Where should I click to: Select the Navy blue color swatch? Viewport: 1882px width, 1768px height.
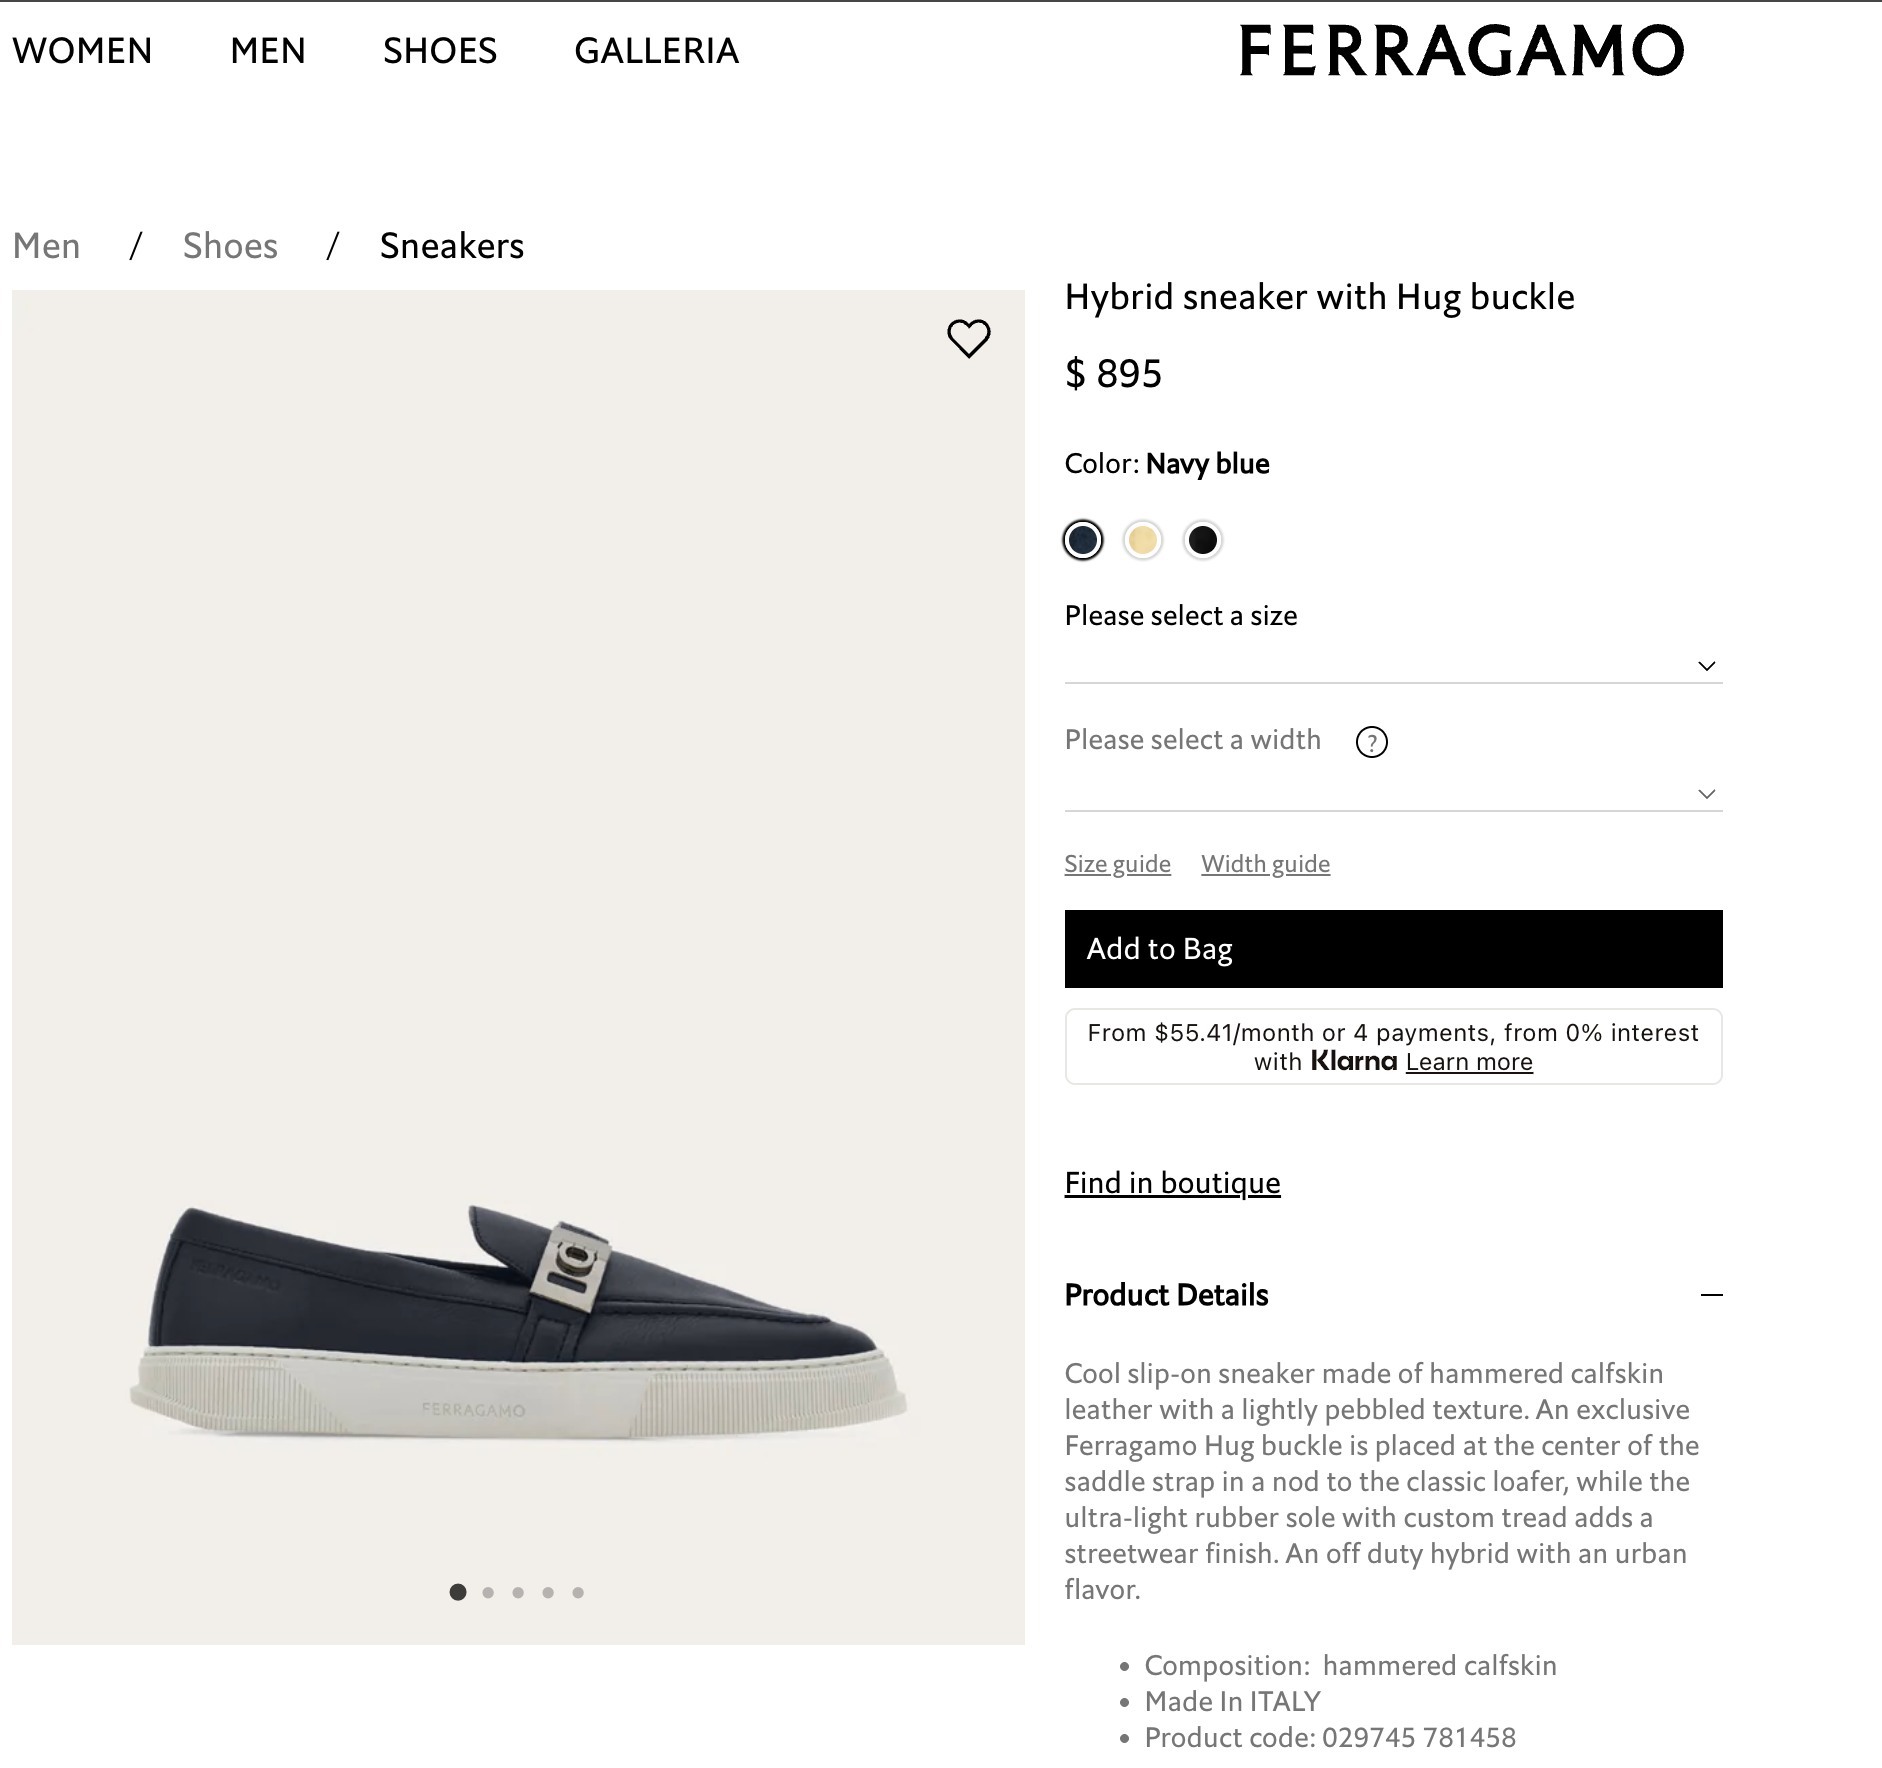(1084, 539)
